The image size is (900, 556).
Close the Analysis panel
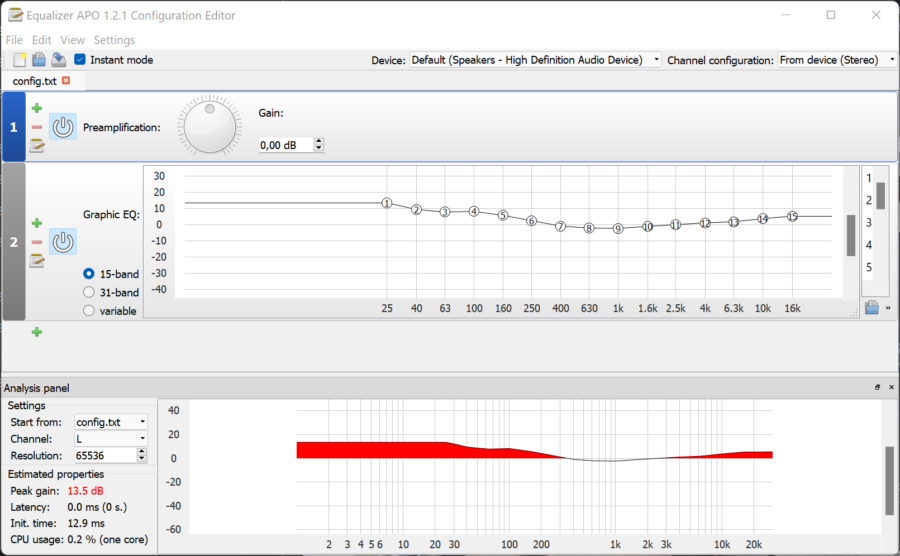click(891, 387)
